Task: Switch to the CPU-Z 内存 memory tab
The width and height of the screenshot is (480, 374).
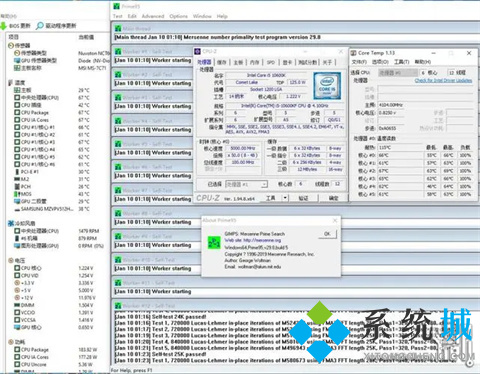Action: [254, 62]
